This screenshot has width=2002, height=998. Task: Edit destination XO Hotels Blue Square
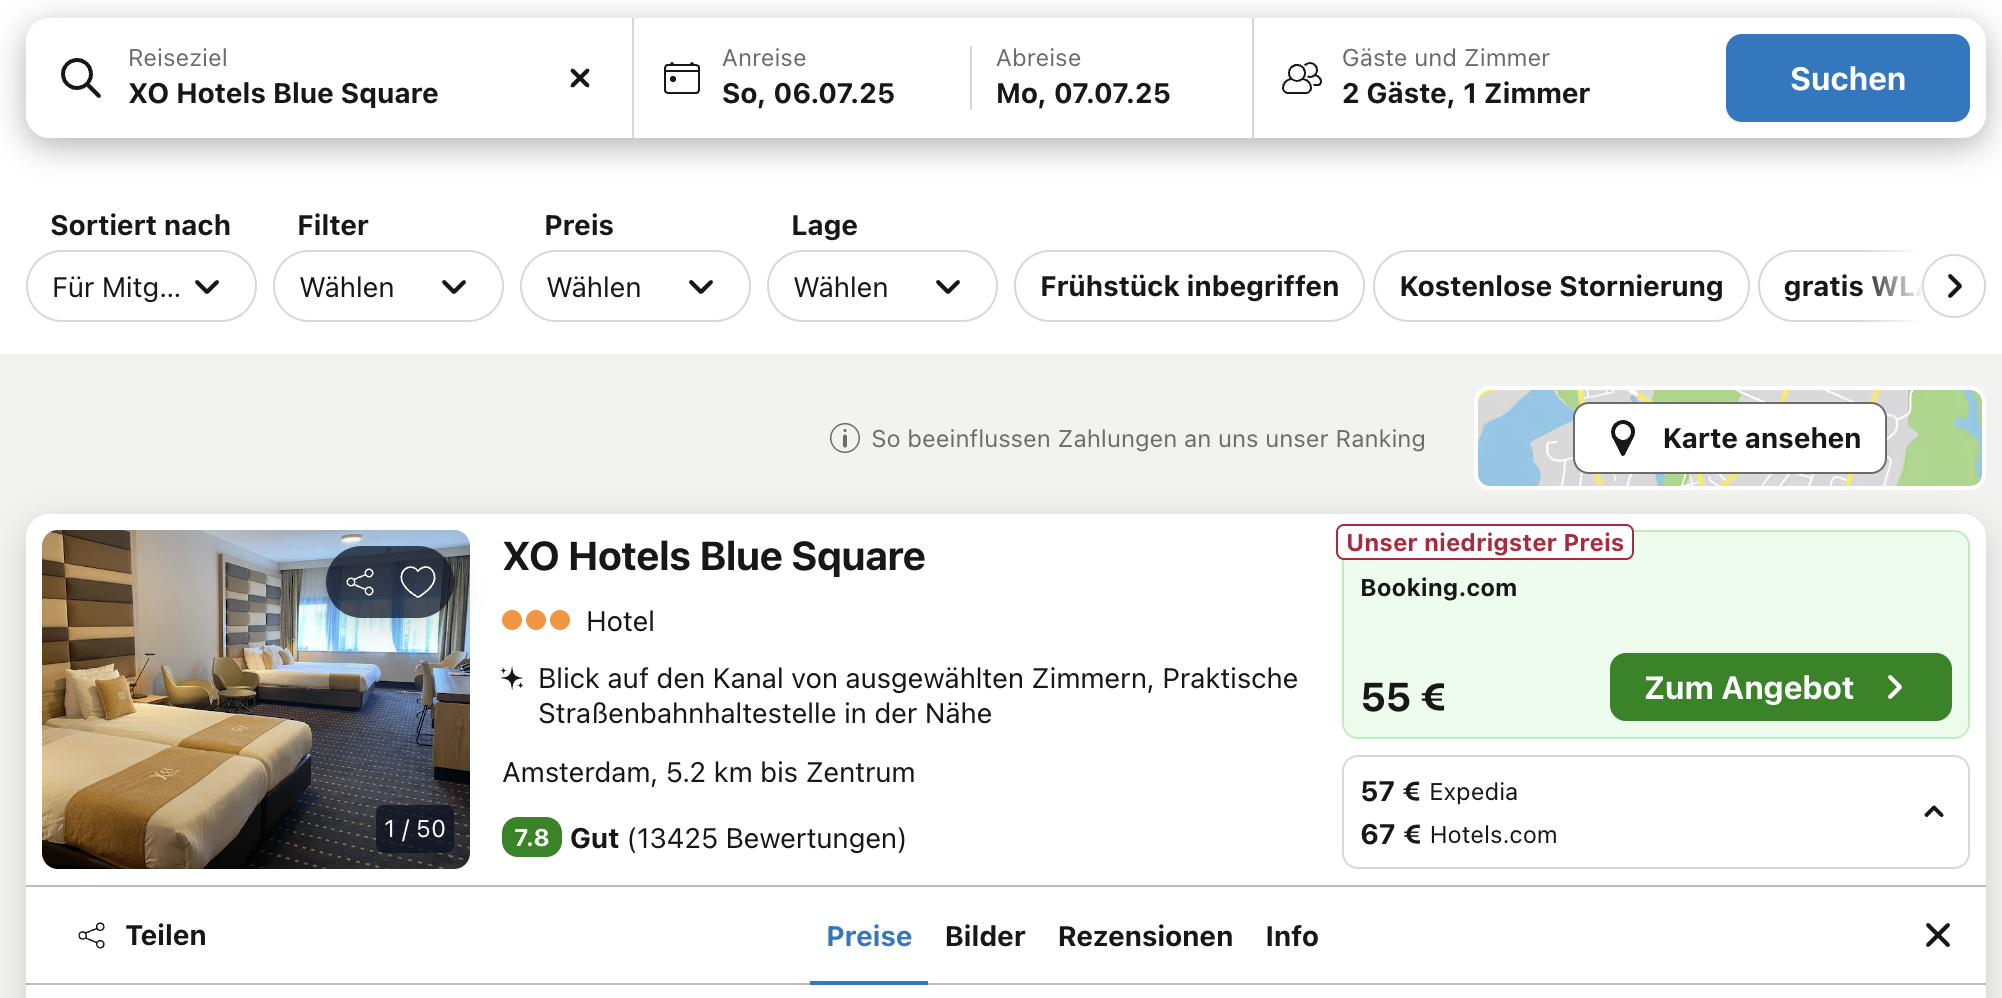click(283, 93)
